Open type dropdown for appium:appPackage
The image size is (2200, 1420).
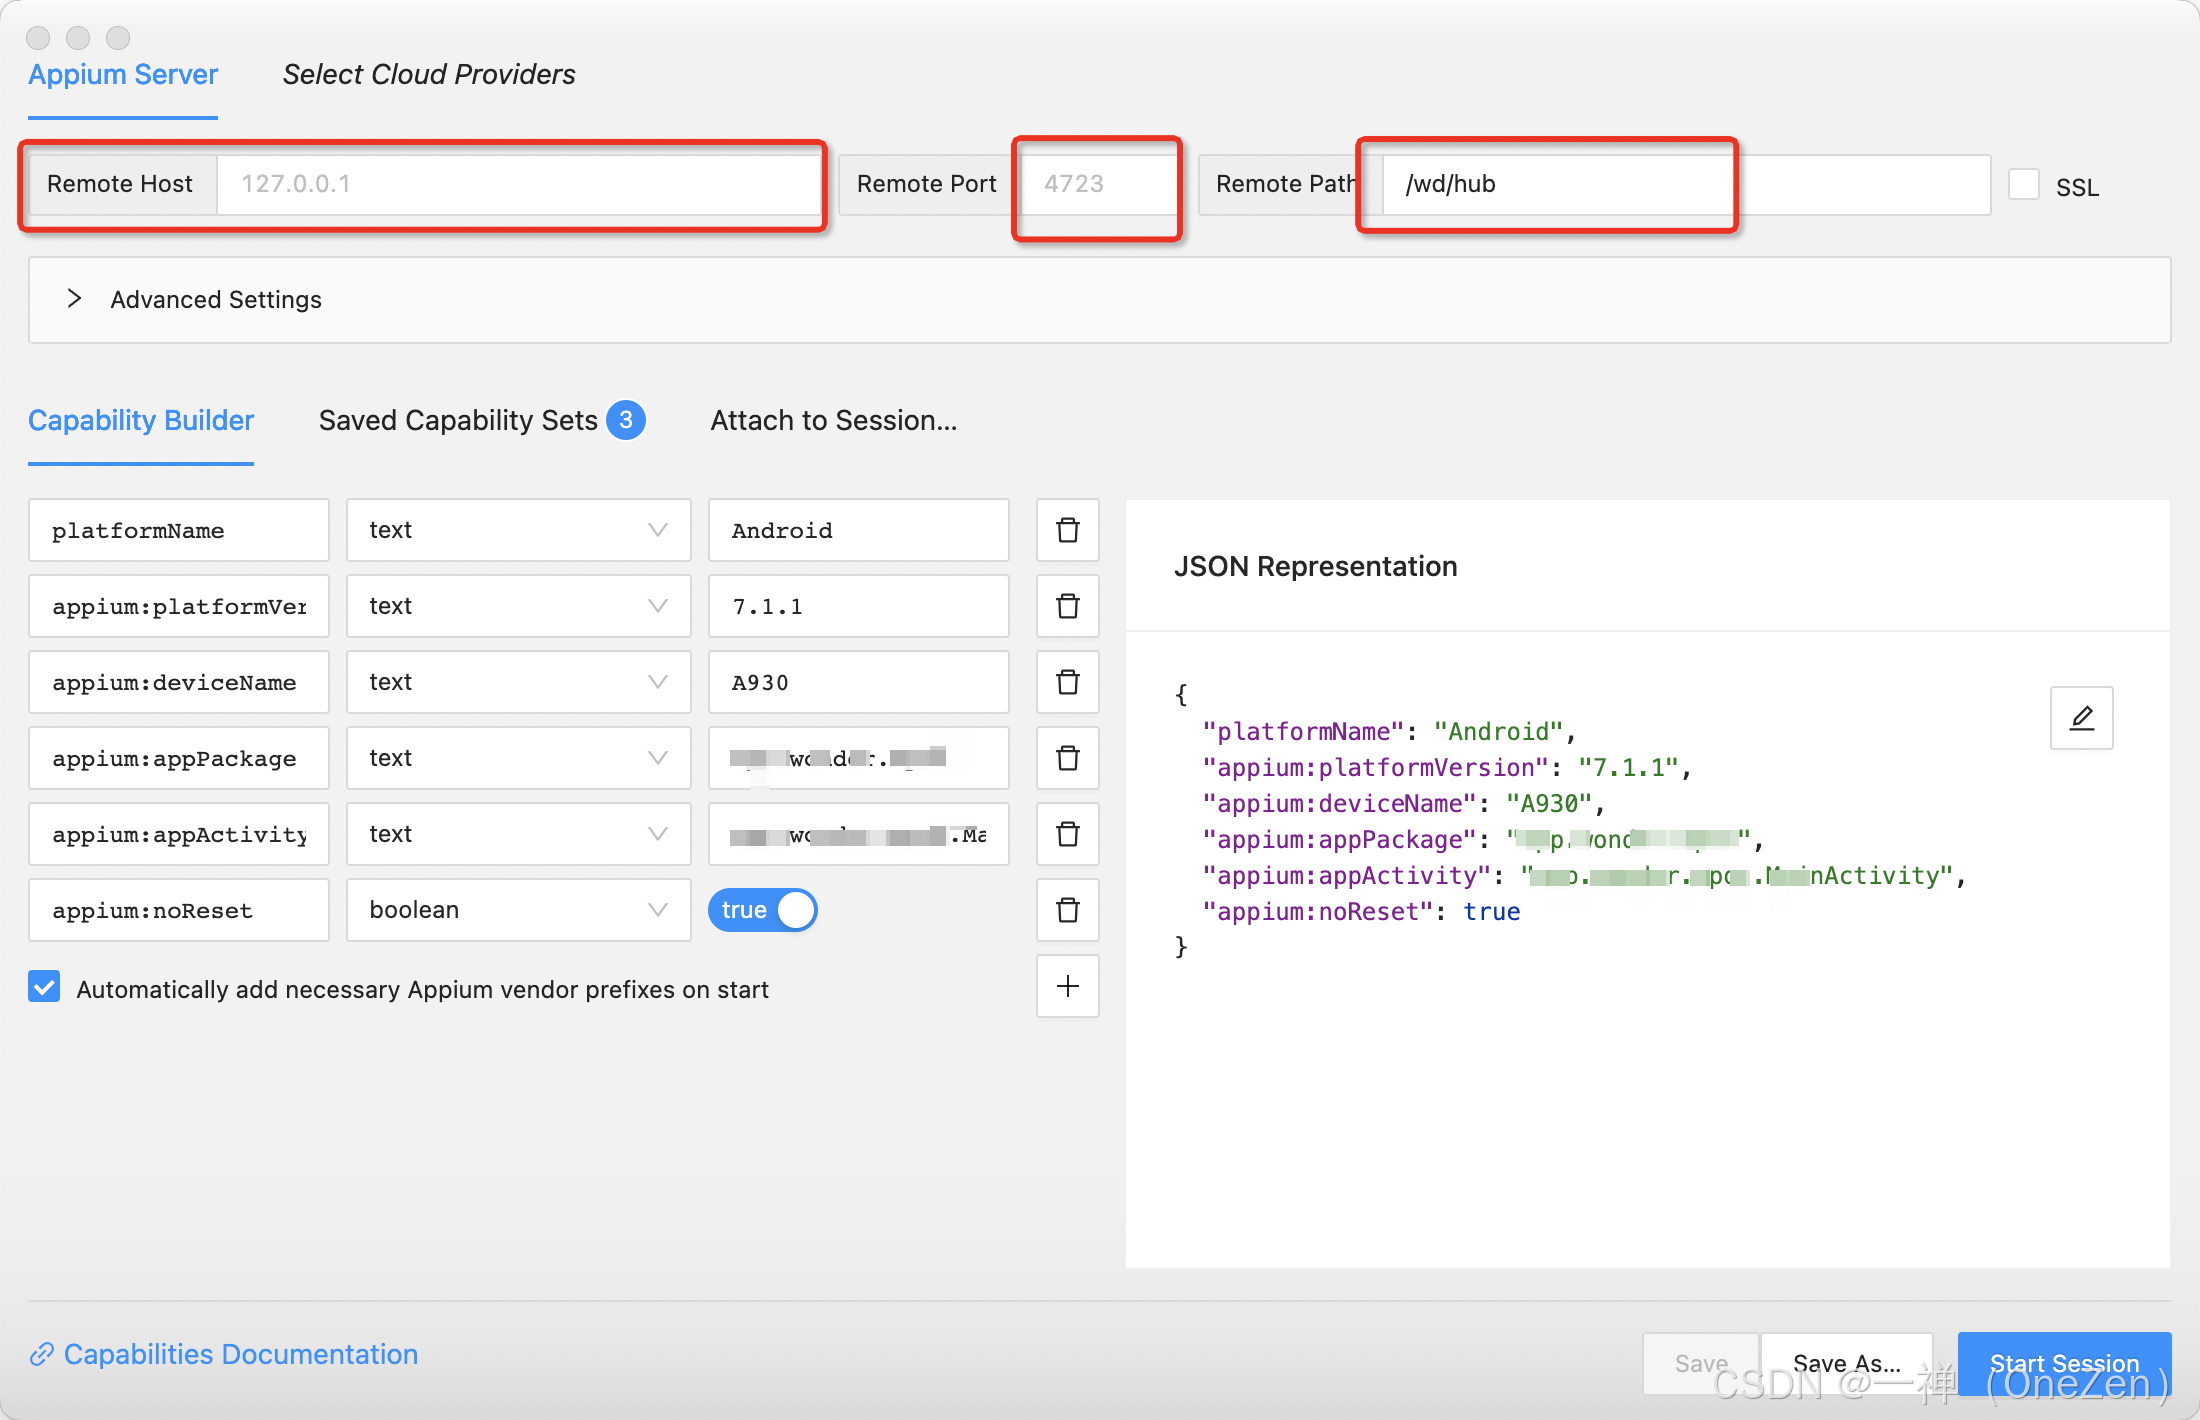(x=519, y=758)
